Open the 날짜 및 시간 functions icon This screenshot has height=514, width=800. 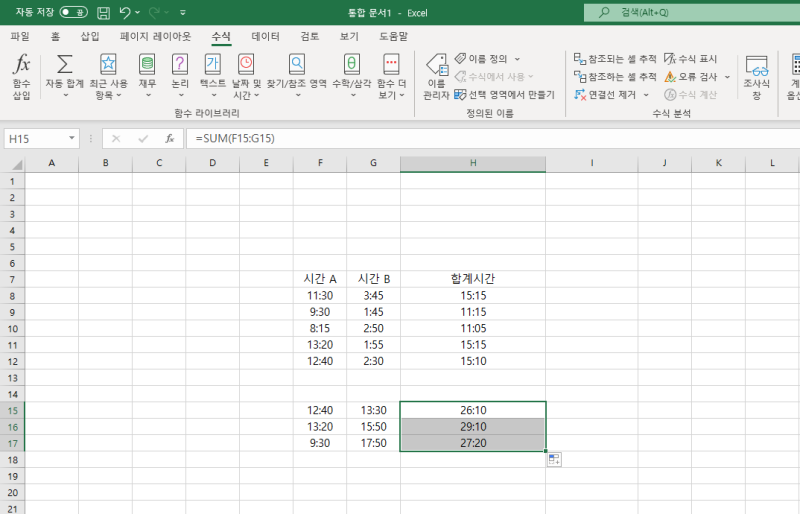click(246, 66)
